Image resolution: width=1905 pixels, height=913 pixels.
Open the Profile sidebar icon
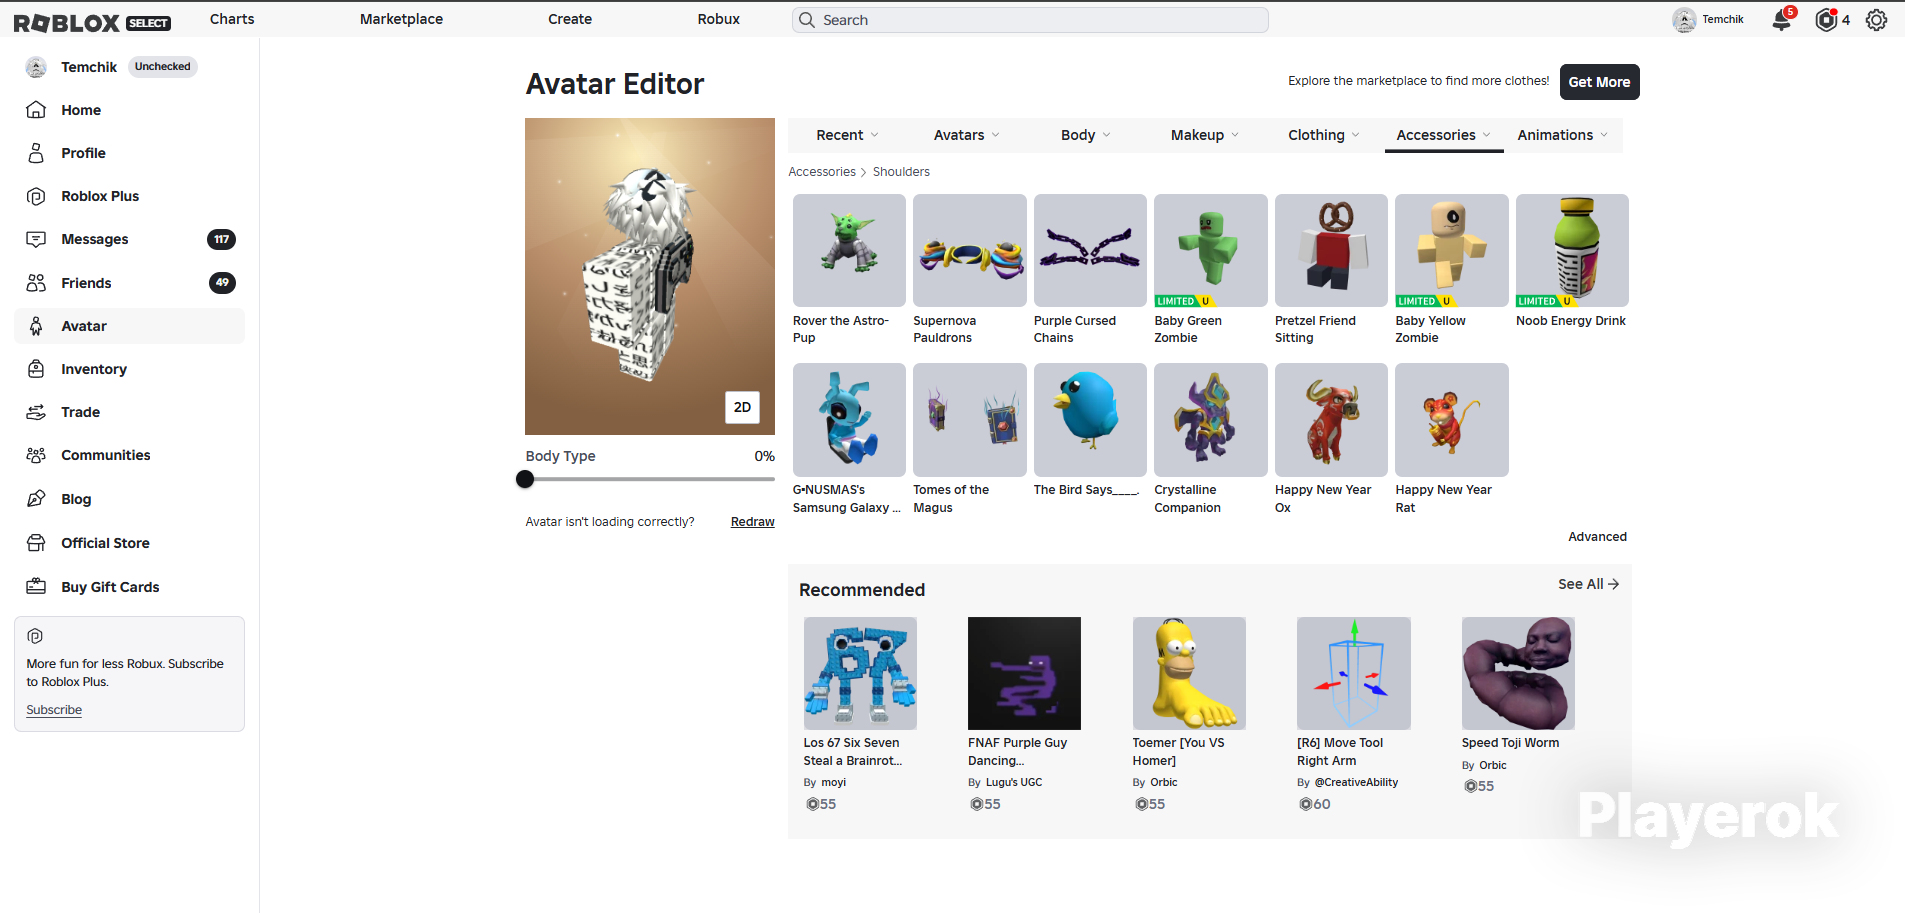[36, 153]
